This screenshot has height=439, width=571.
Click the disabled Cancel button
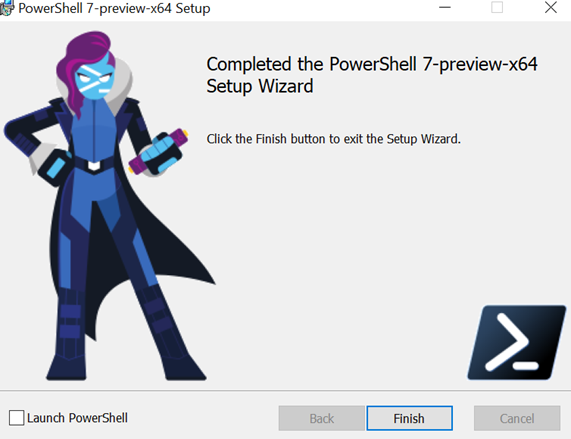click(517, 418)
